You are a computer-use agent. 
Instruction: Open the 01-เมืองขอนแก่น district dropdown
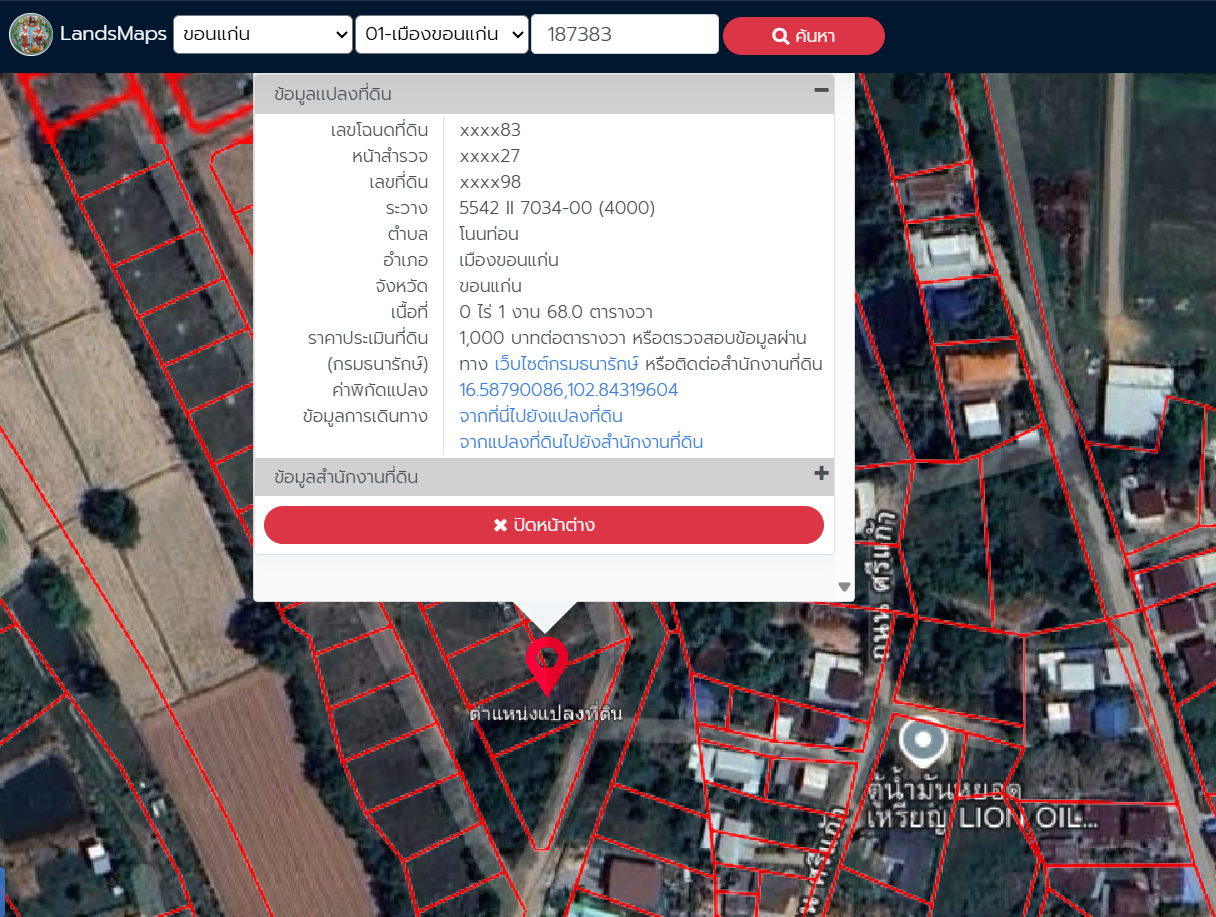click(441, 35)
